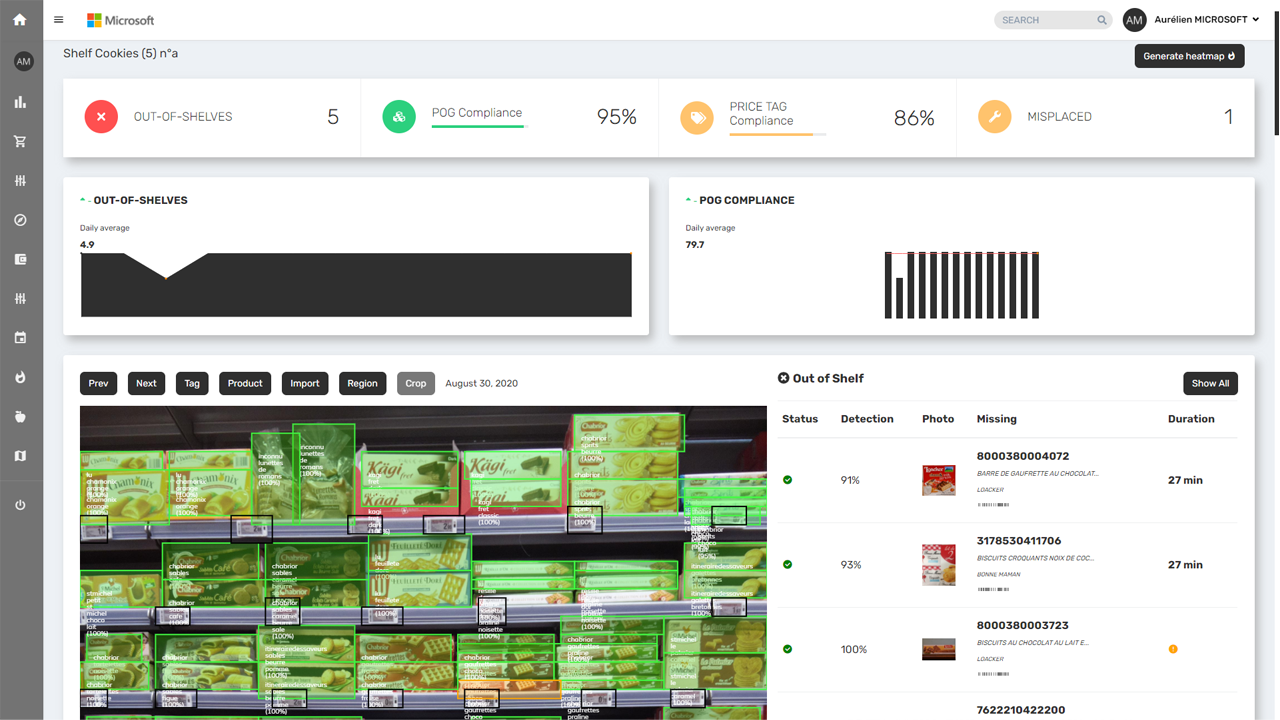Click the orange highlighted product box on shelf image
The image size is (1280, 720).
(509, 689)
